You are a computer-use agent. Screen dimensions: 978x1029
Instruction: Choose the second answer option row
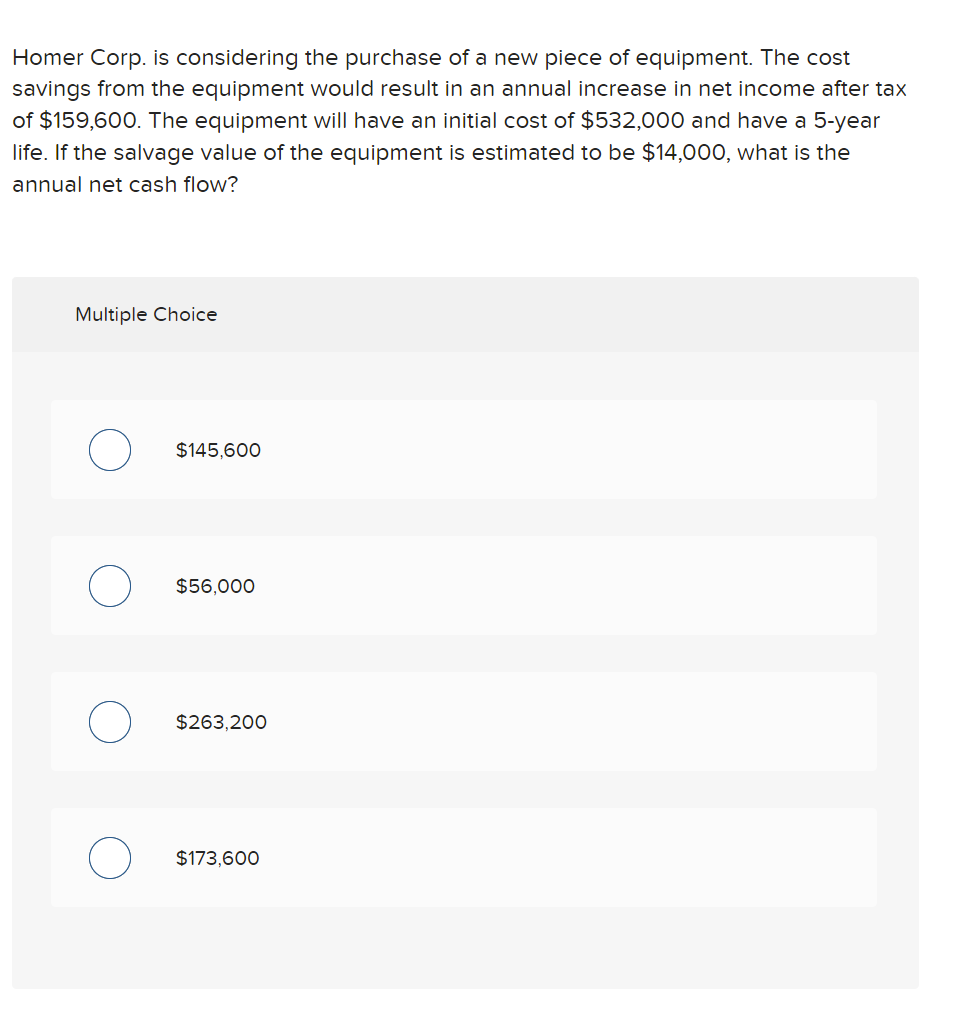464,586
